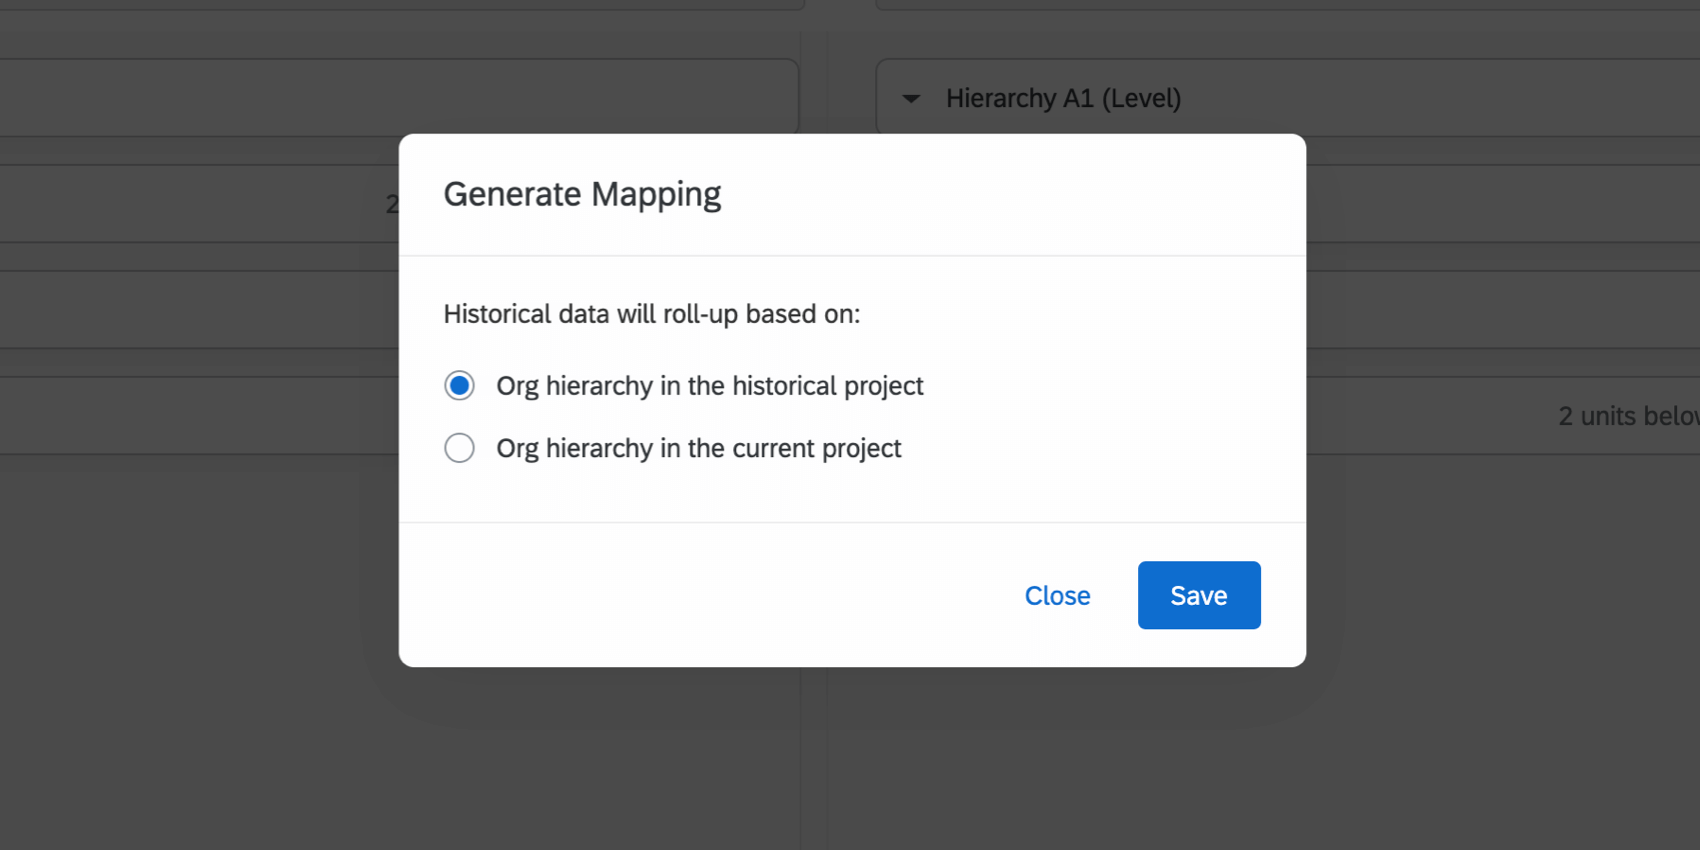Image resolution: width=1700 pixels, height=850 pixels.
Task: Click the blank footer area left of Close
Action: click(700, 595)
